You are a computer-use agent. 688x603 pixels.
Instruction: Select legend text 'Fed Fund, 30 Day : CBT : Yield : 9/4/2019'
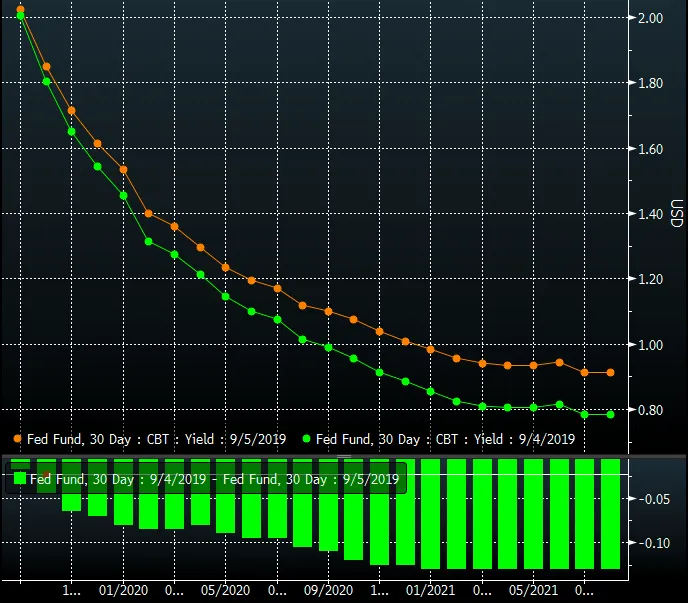(x=445, y=439)
